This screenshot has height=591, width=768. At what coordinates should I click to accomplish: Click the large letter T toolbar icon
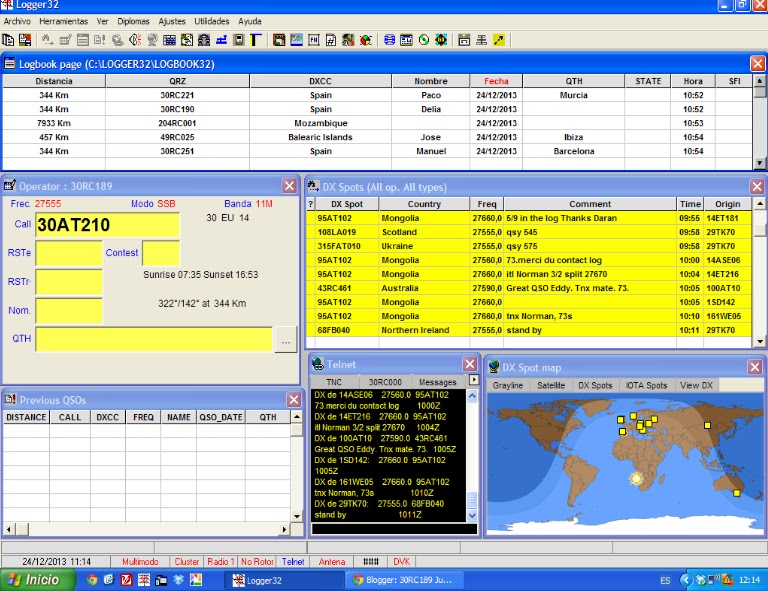[x=255, y=40]
